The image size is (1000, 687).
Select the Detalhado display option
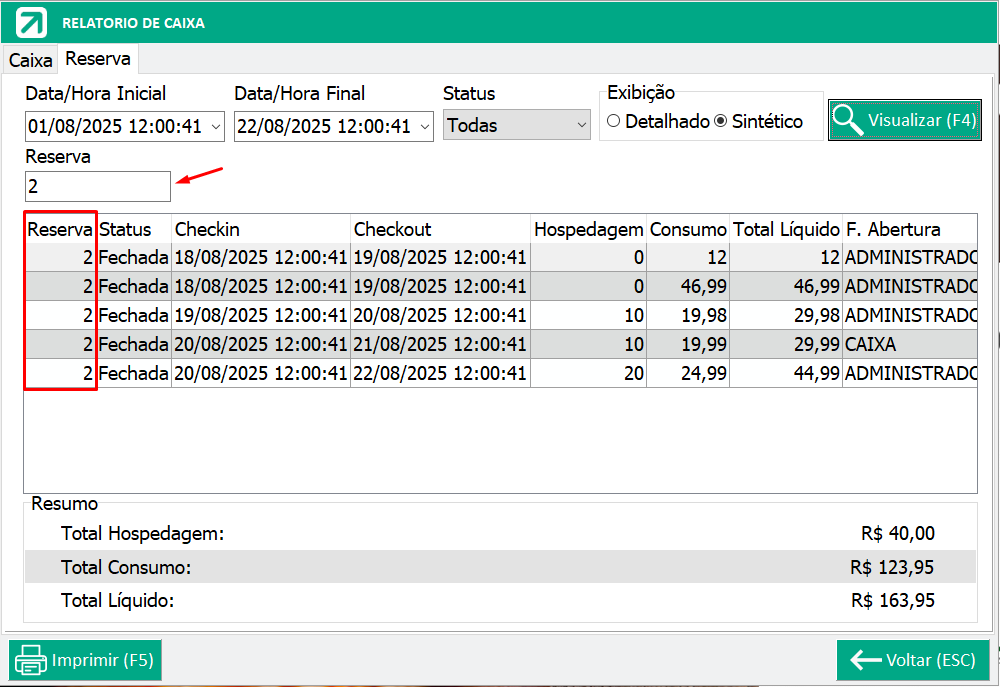[x=614, y=121]
